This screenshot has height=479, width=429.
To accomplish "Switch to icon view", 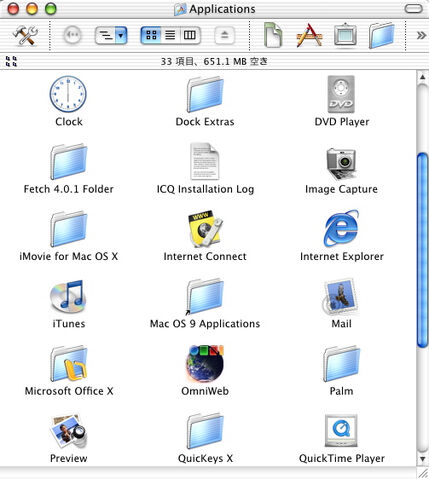I will point(151,35).
